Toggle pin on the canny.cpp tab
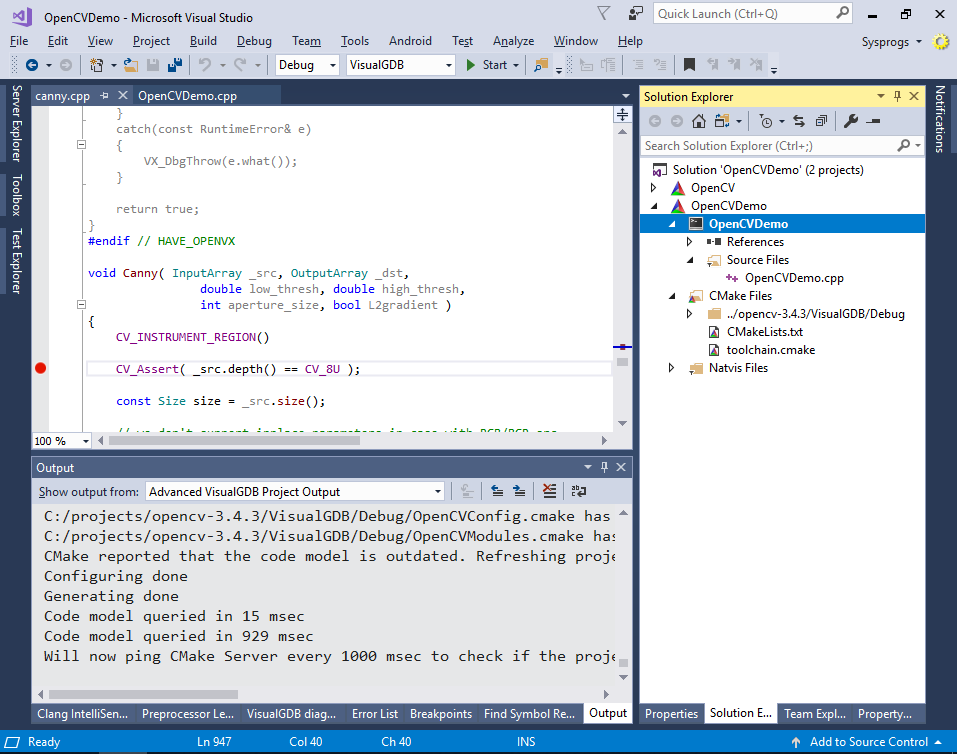 [x=104, y=95]
